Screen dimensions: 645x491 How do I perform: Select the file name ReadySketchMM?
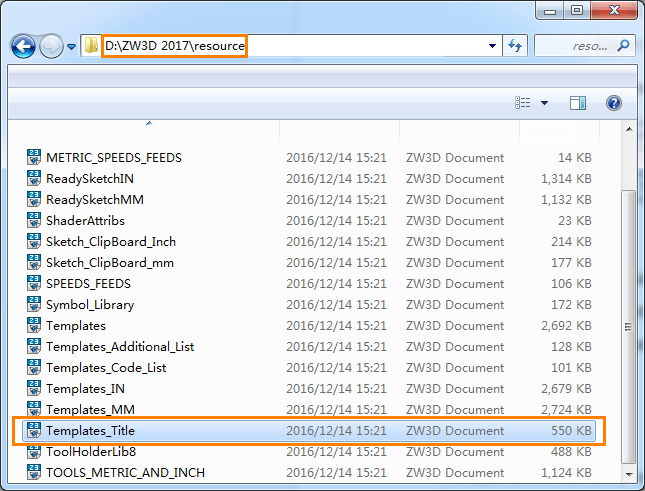(95, 200)
